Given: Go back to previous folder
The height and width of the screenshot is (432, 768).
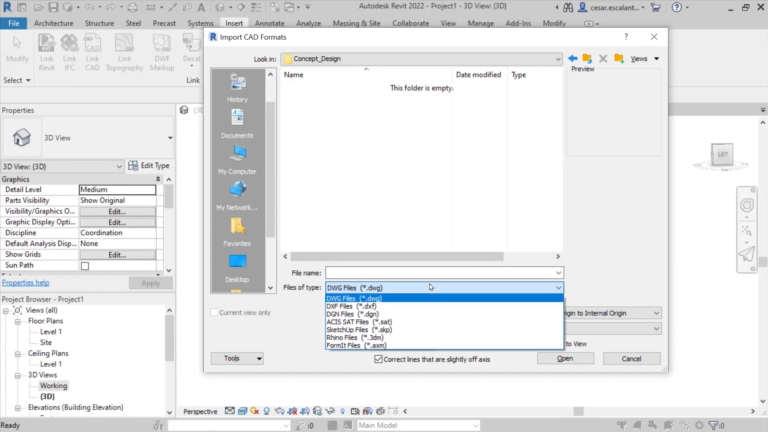Looking at the screenshot, I should click(x=573, y=59).
